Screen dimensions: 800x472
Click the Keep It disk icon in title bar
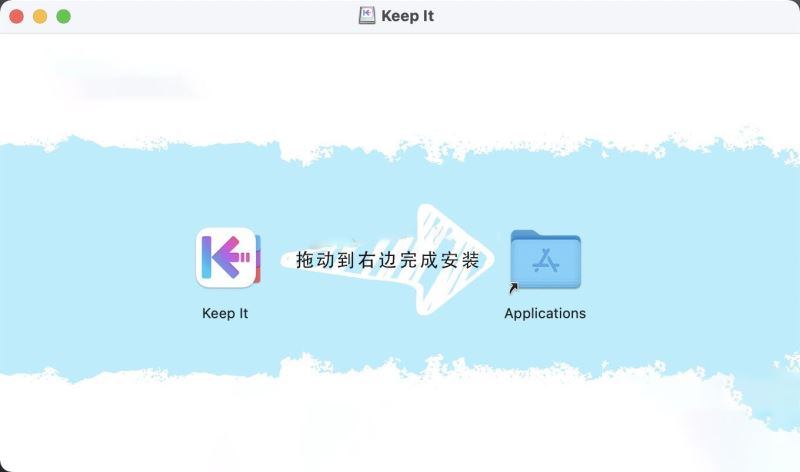pyautogui.click(x=367, y=16)
